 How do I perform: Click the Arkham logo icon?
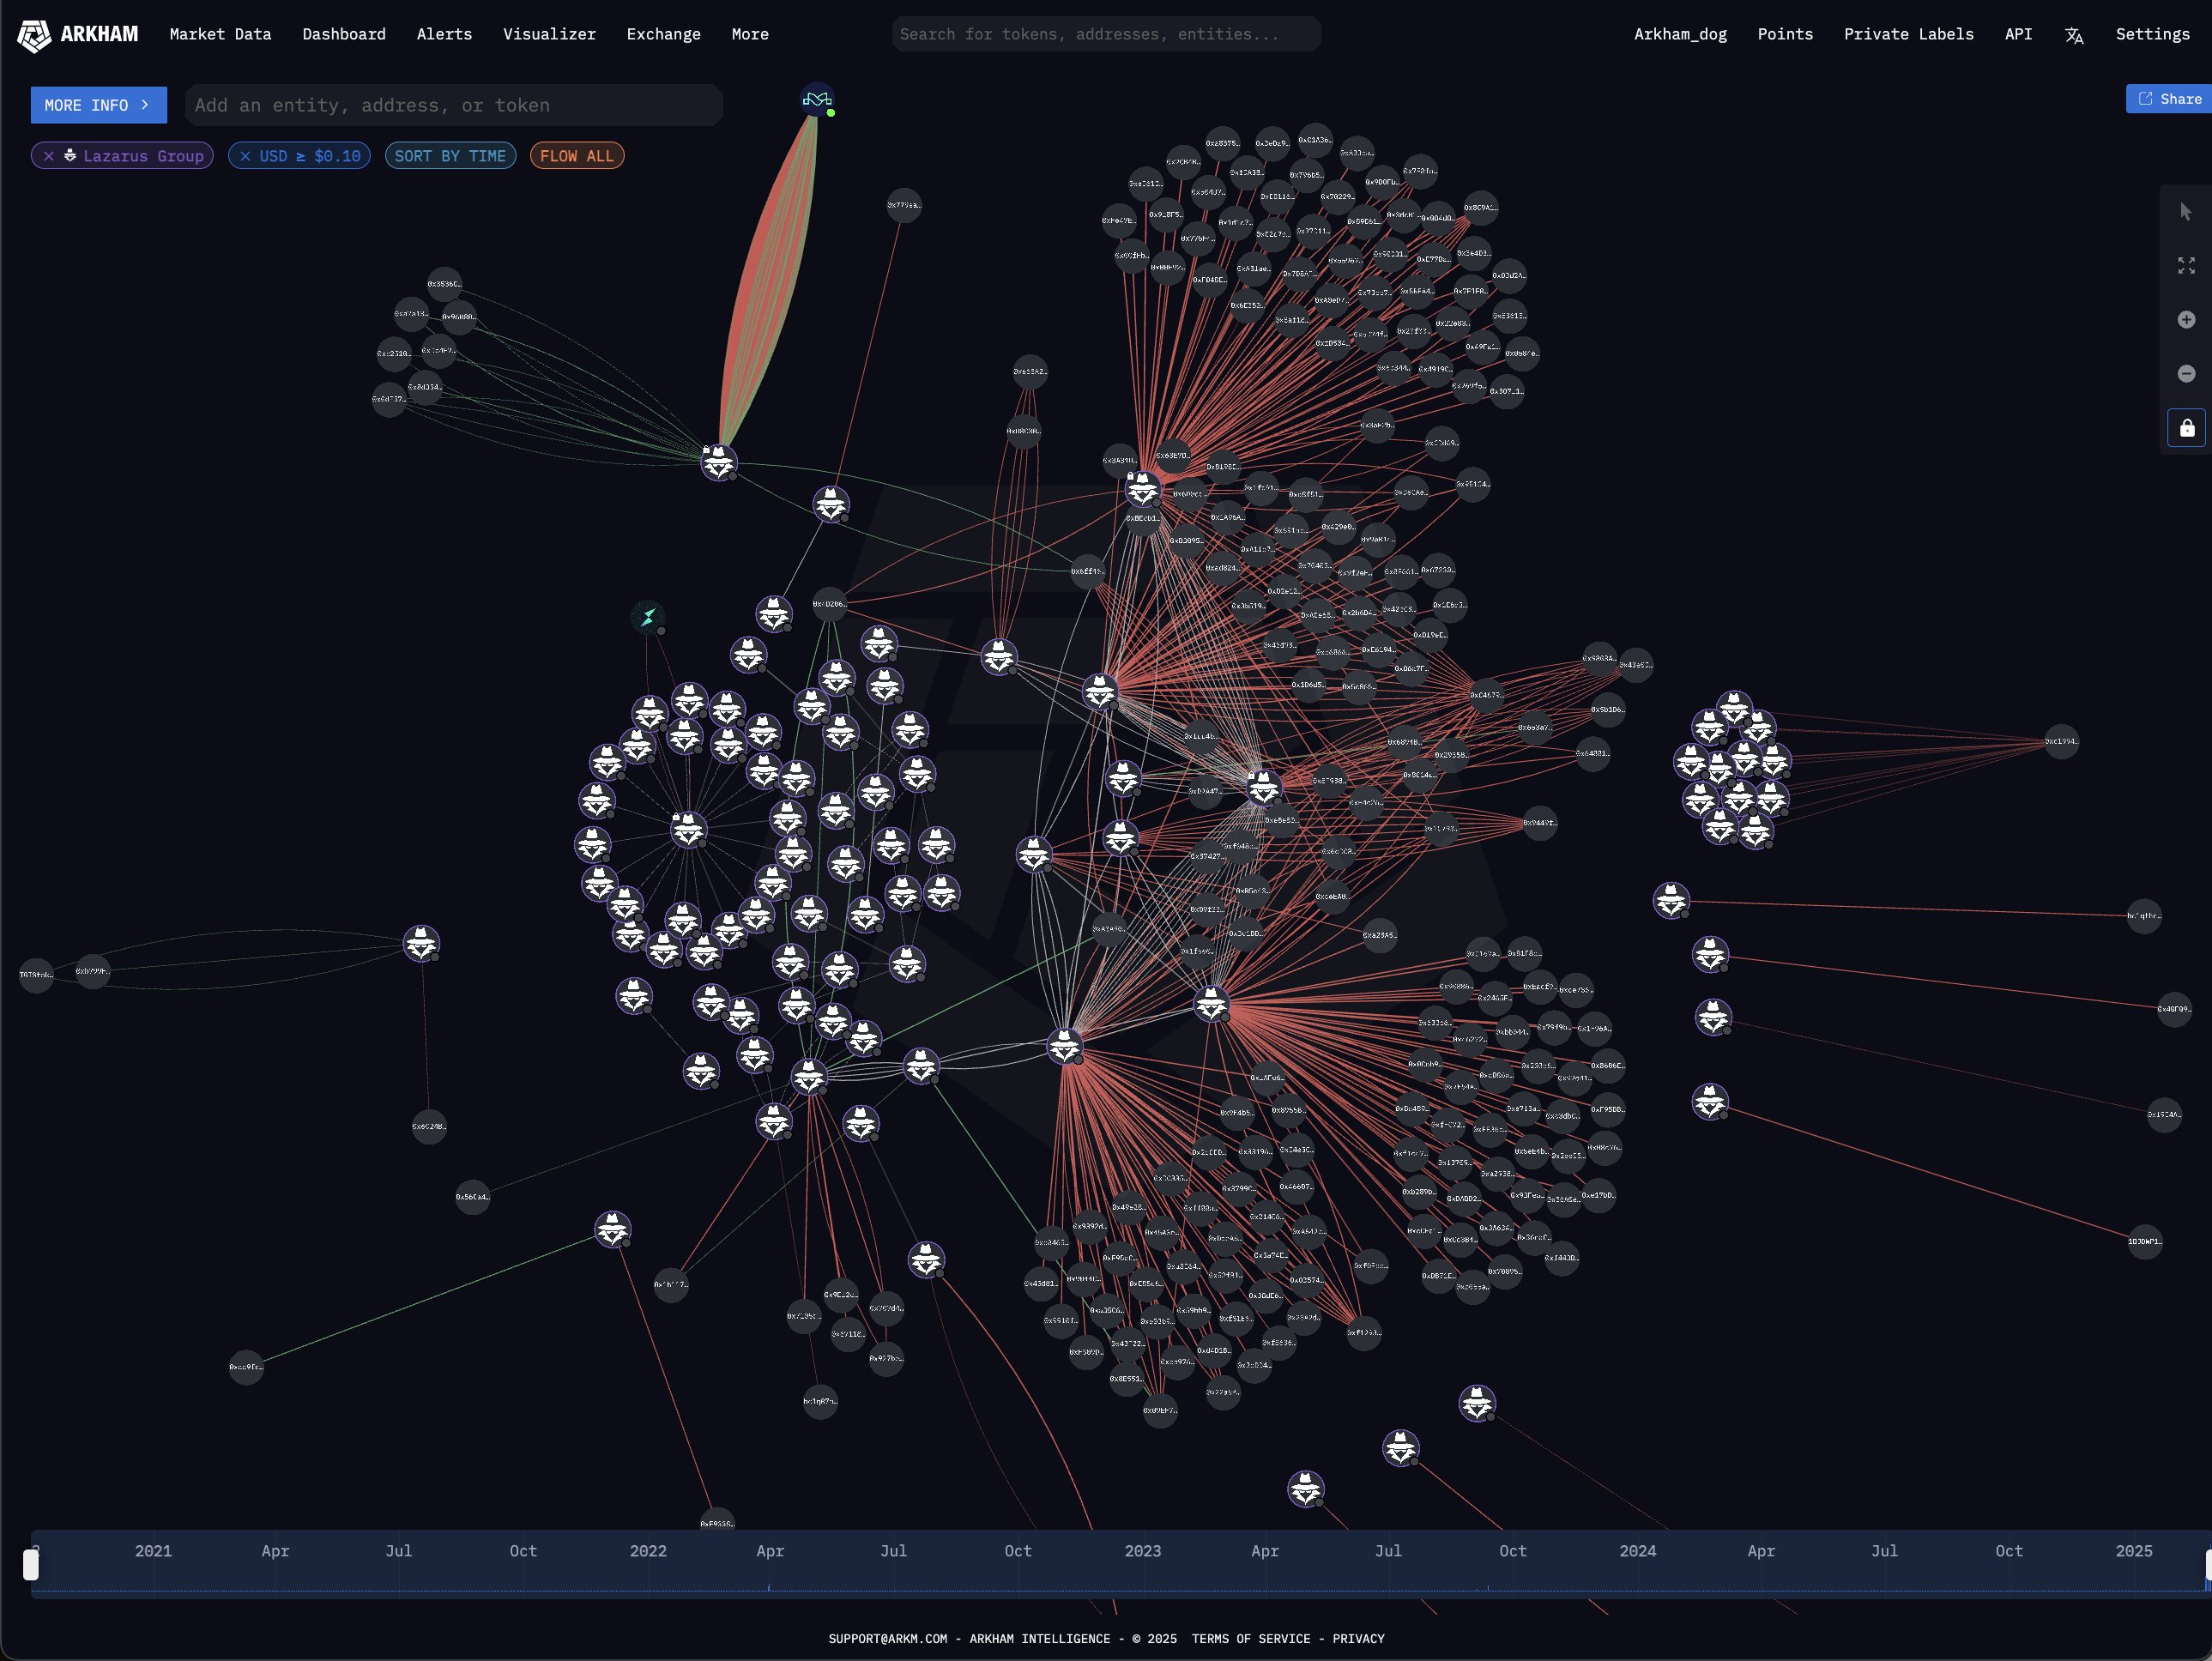pyautogui.click(x=34, y=35)
